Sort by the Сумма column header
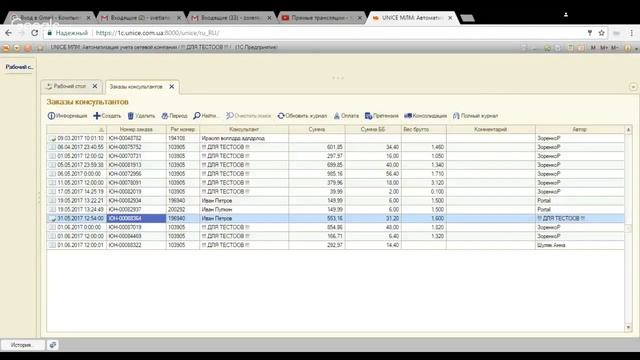The image size is (640, 360). click(x=317, y=129)
